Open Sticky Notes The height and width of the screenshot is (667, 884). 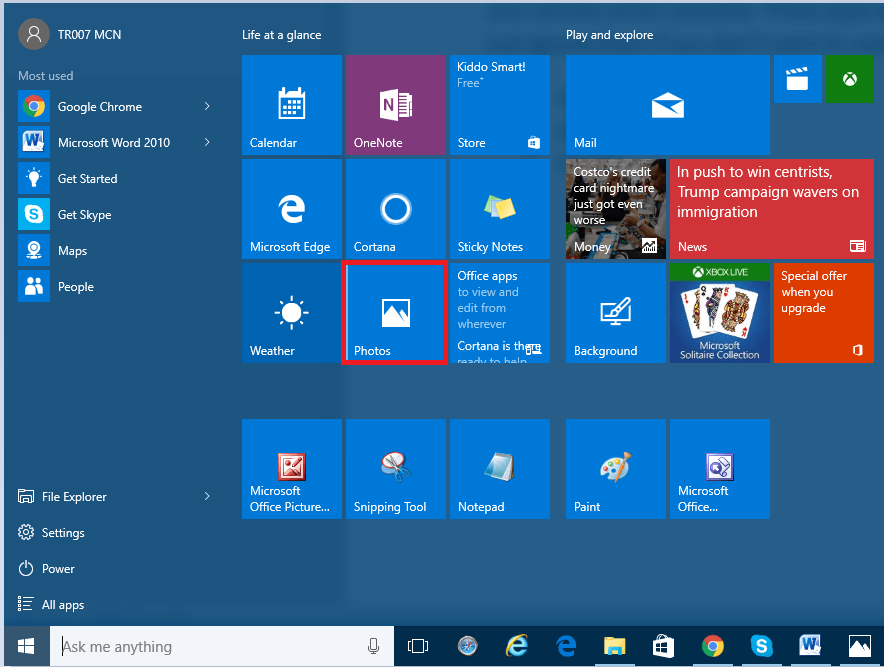[x=499, y=209]
